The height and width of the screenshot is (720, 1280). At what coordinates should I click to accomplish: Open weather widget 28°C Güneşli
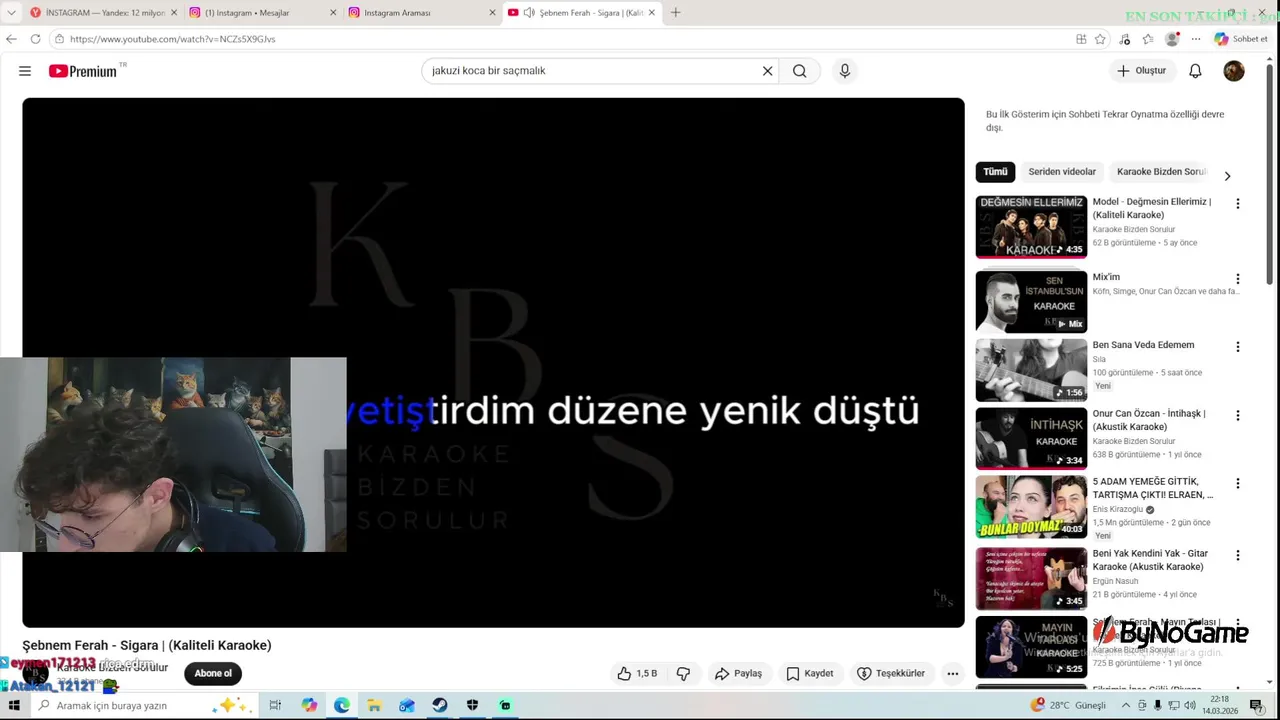pos(1069,706)
